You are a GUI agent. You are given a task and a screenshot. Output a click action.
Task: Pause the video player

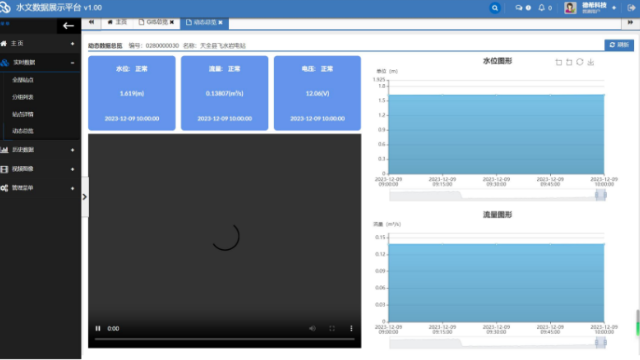98,328
